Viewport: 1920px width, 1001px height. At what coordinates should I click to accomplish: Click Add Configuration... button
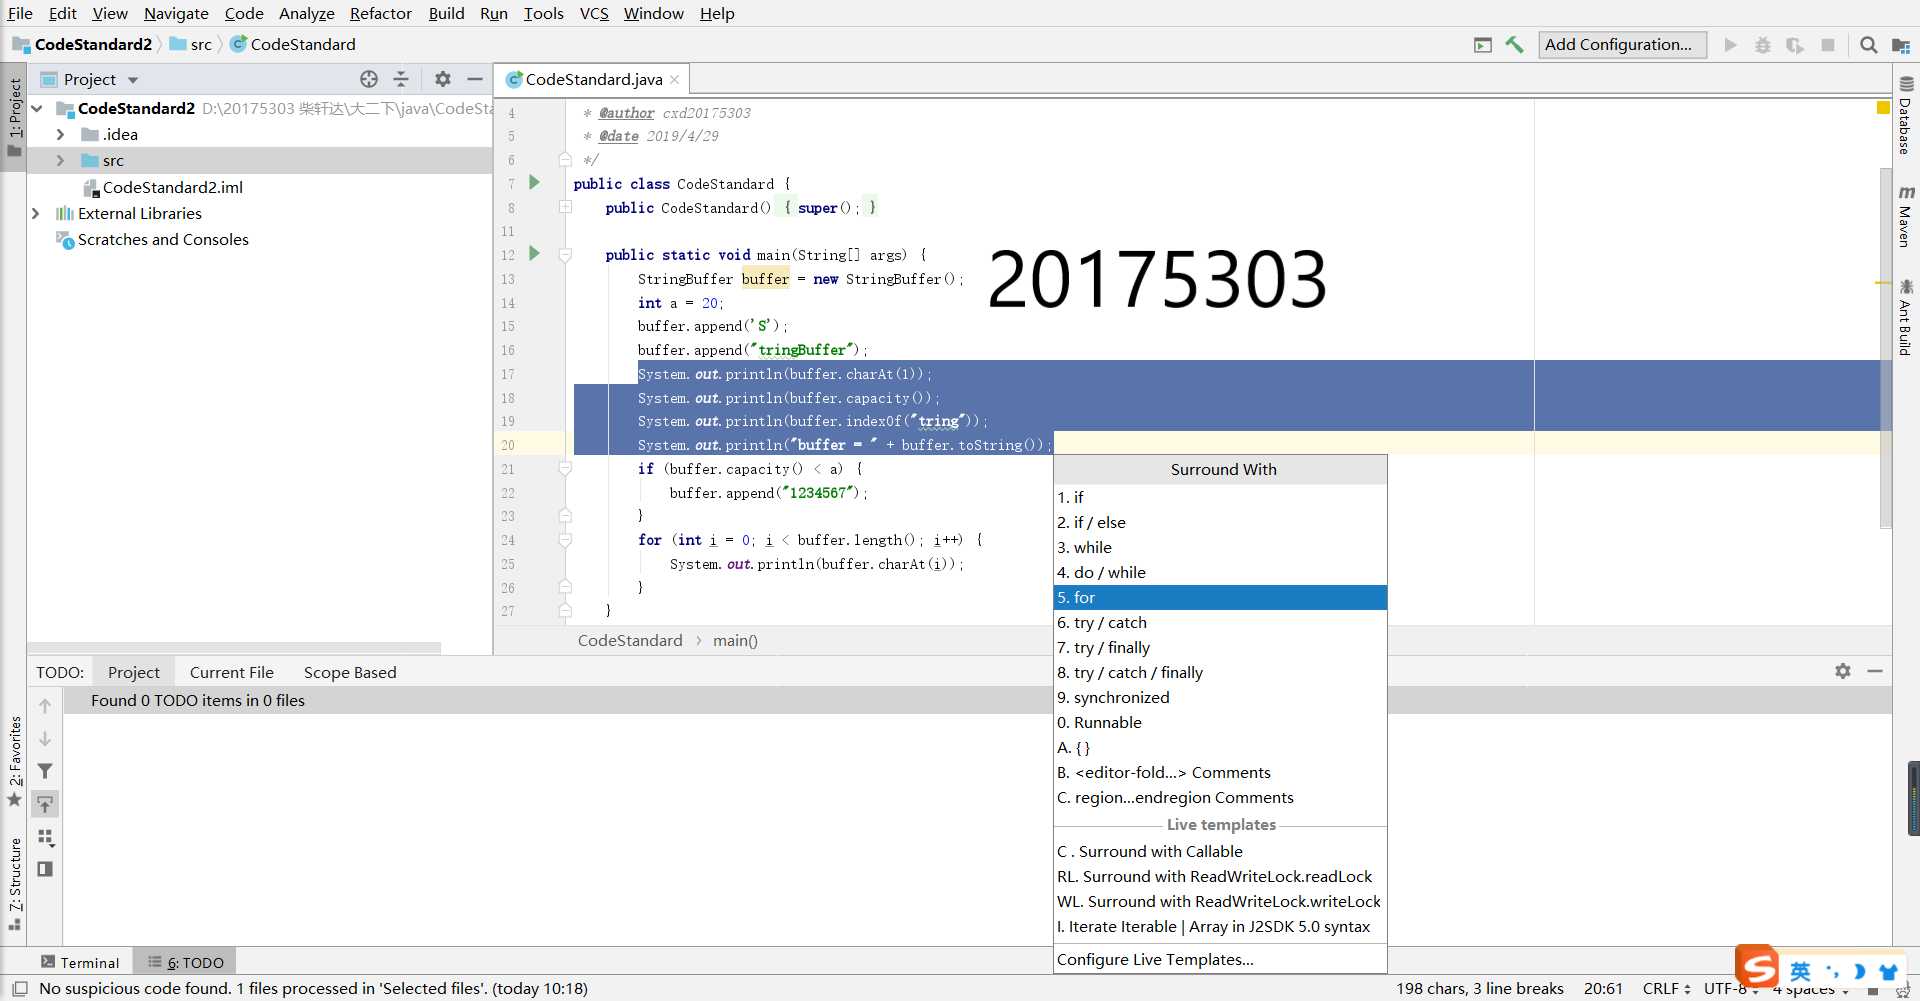click(1622, 44)
